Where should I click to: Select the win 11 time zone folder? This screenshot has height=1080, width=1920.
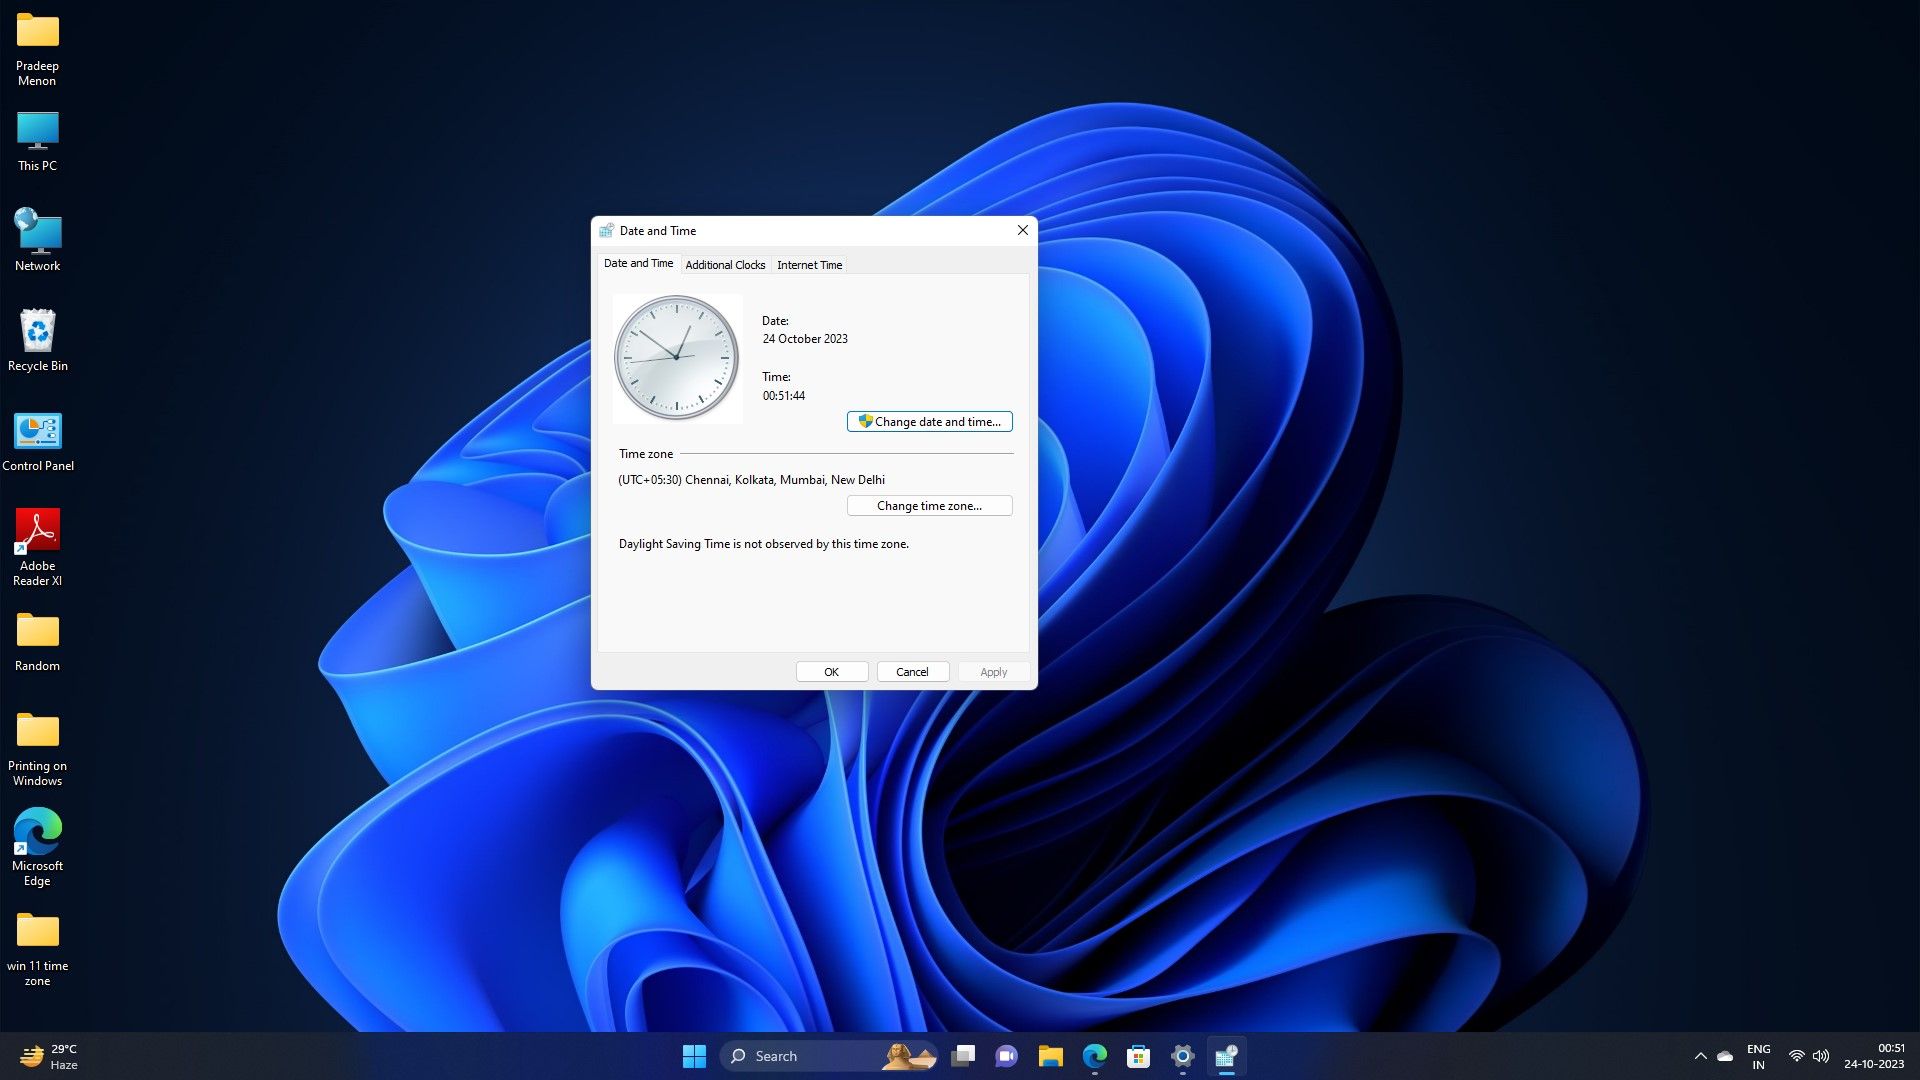37,949
